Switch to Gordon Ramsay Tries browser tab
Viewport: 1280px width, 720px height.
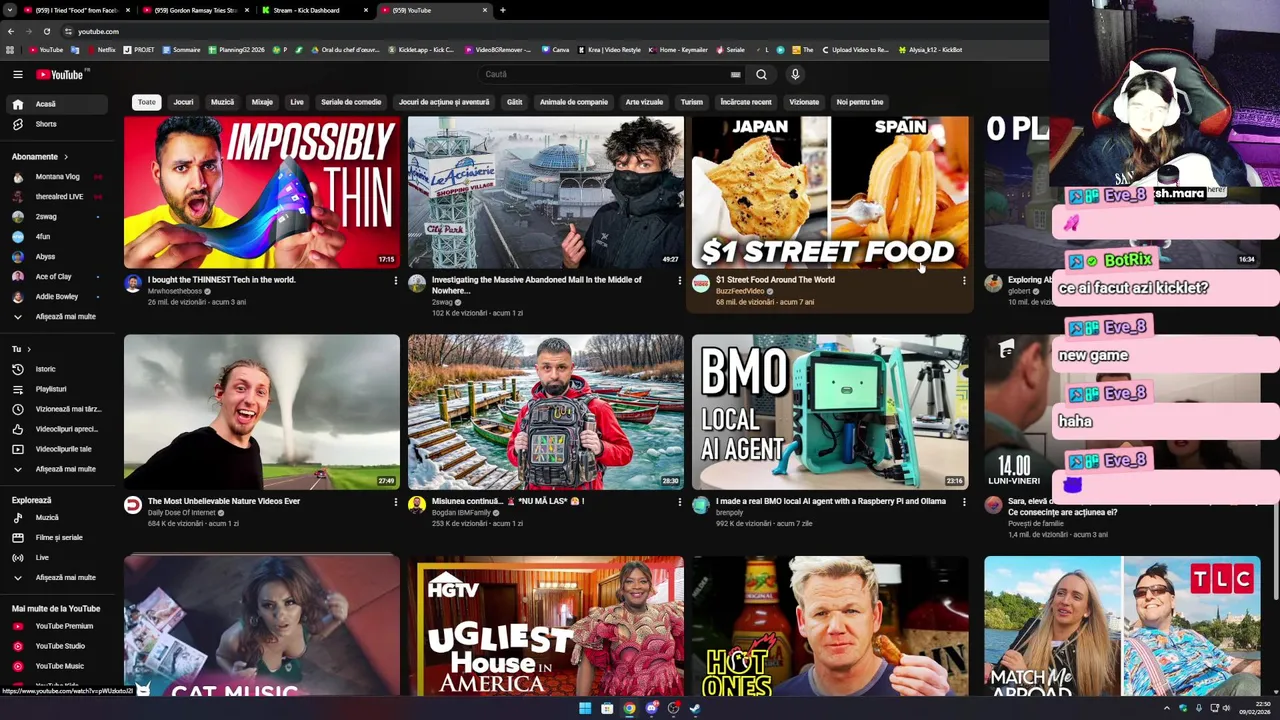[194, 10]
